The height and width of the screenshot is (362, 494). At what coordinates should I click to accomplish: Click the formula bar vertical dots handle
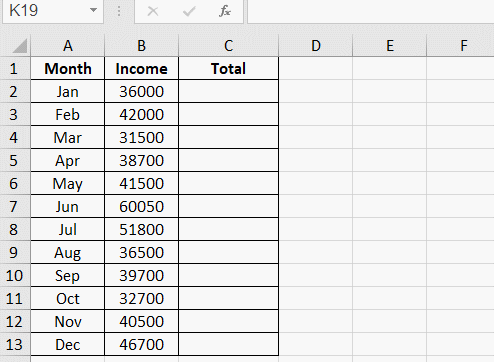pyautogui.click(x=119, y=11)
